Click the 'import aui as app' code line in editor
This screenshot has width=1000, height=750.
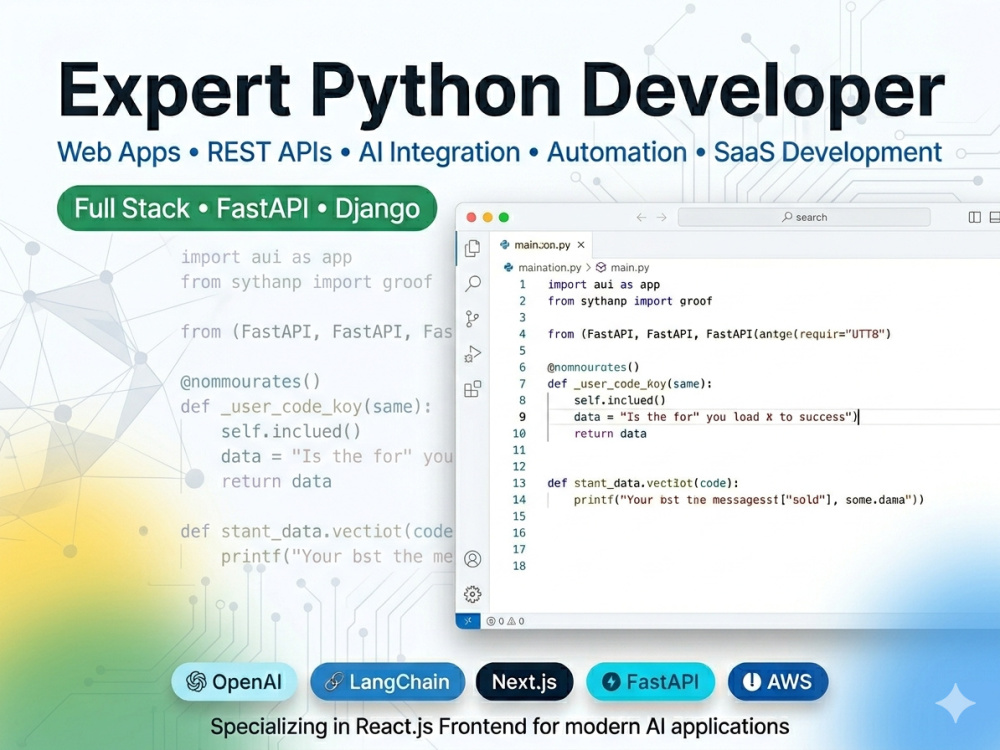click(603, 284)
